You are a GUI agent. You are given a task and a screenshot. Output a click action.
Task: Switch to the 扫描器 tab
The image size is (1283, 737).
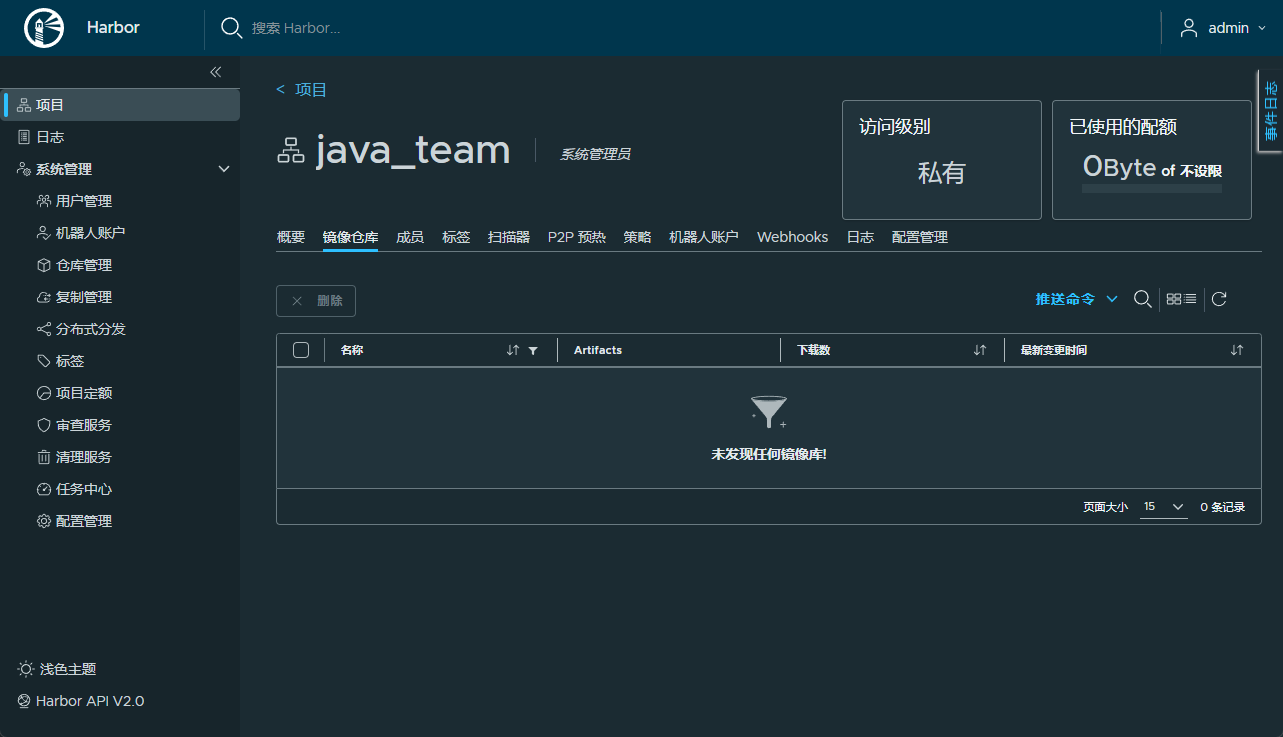tap(509, 237)
